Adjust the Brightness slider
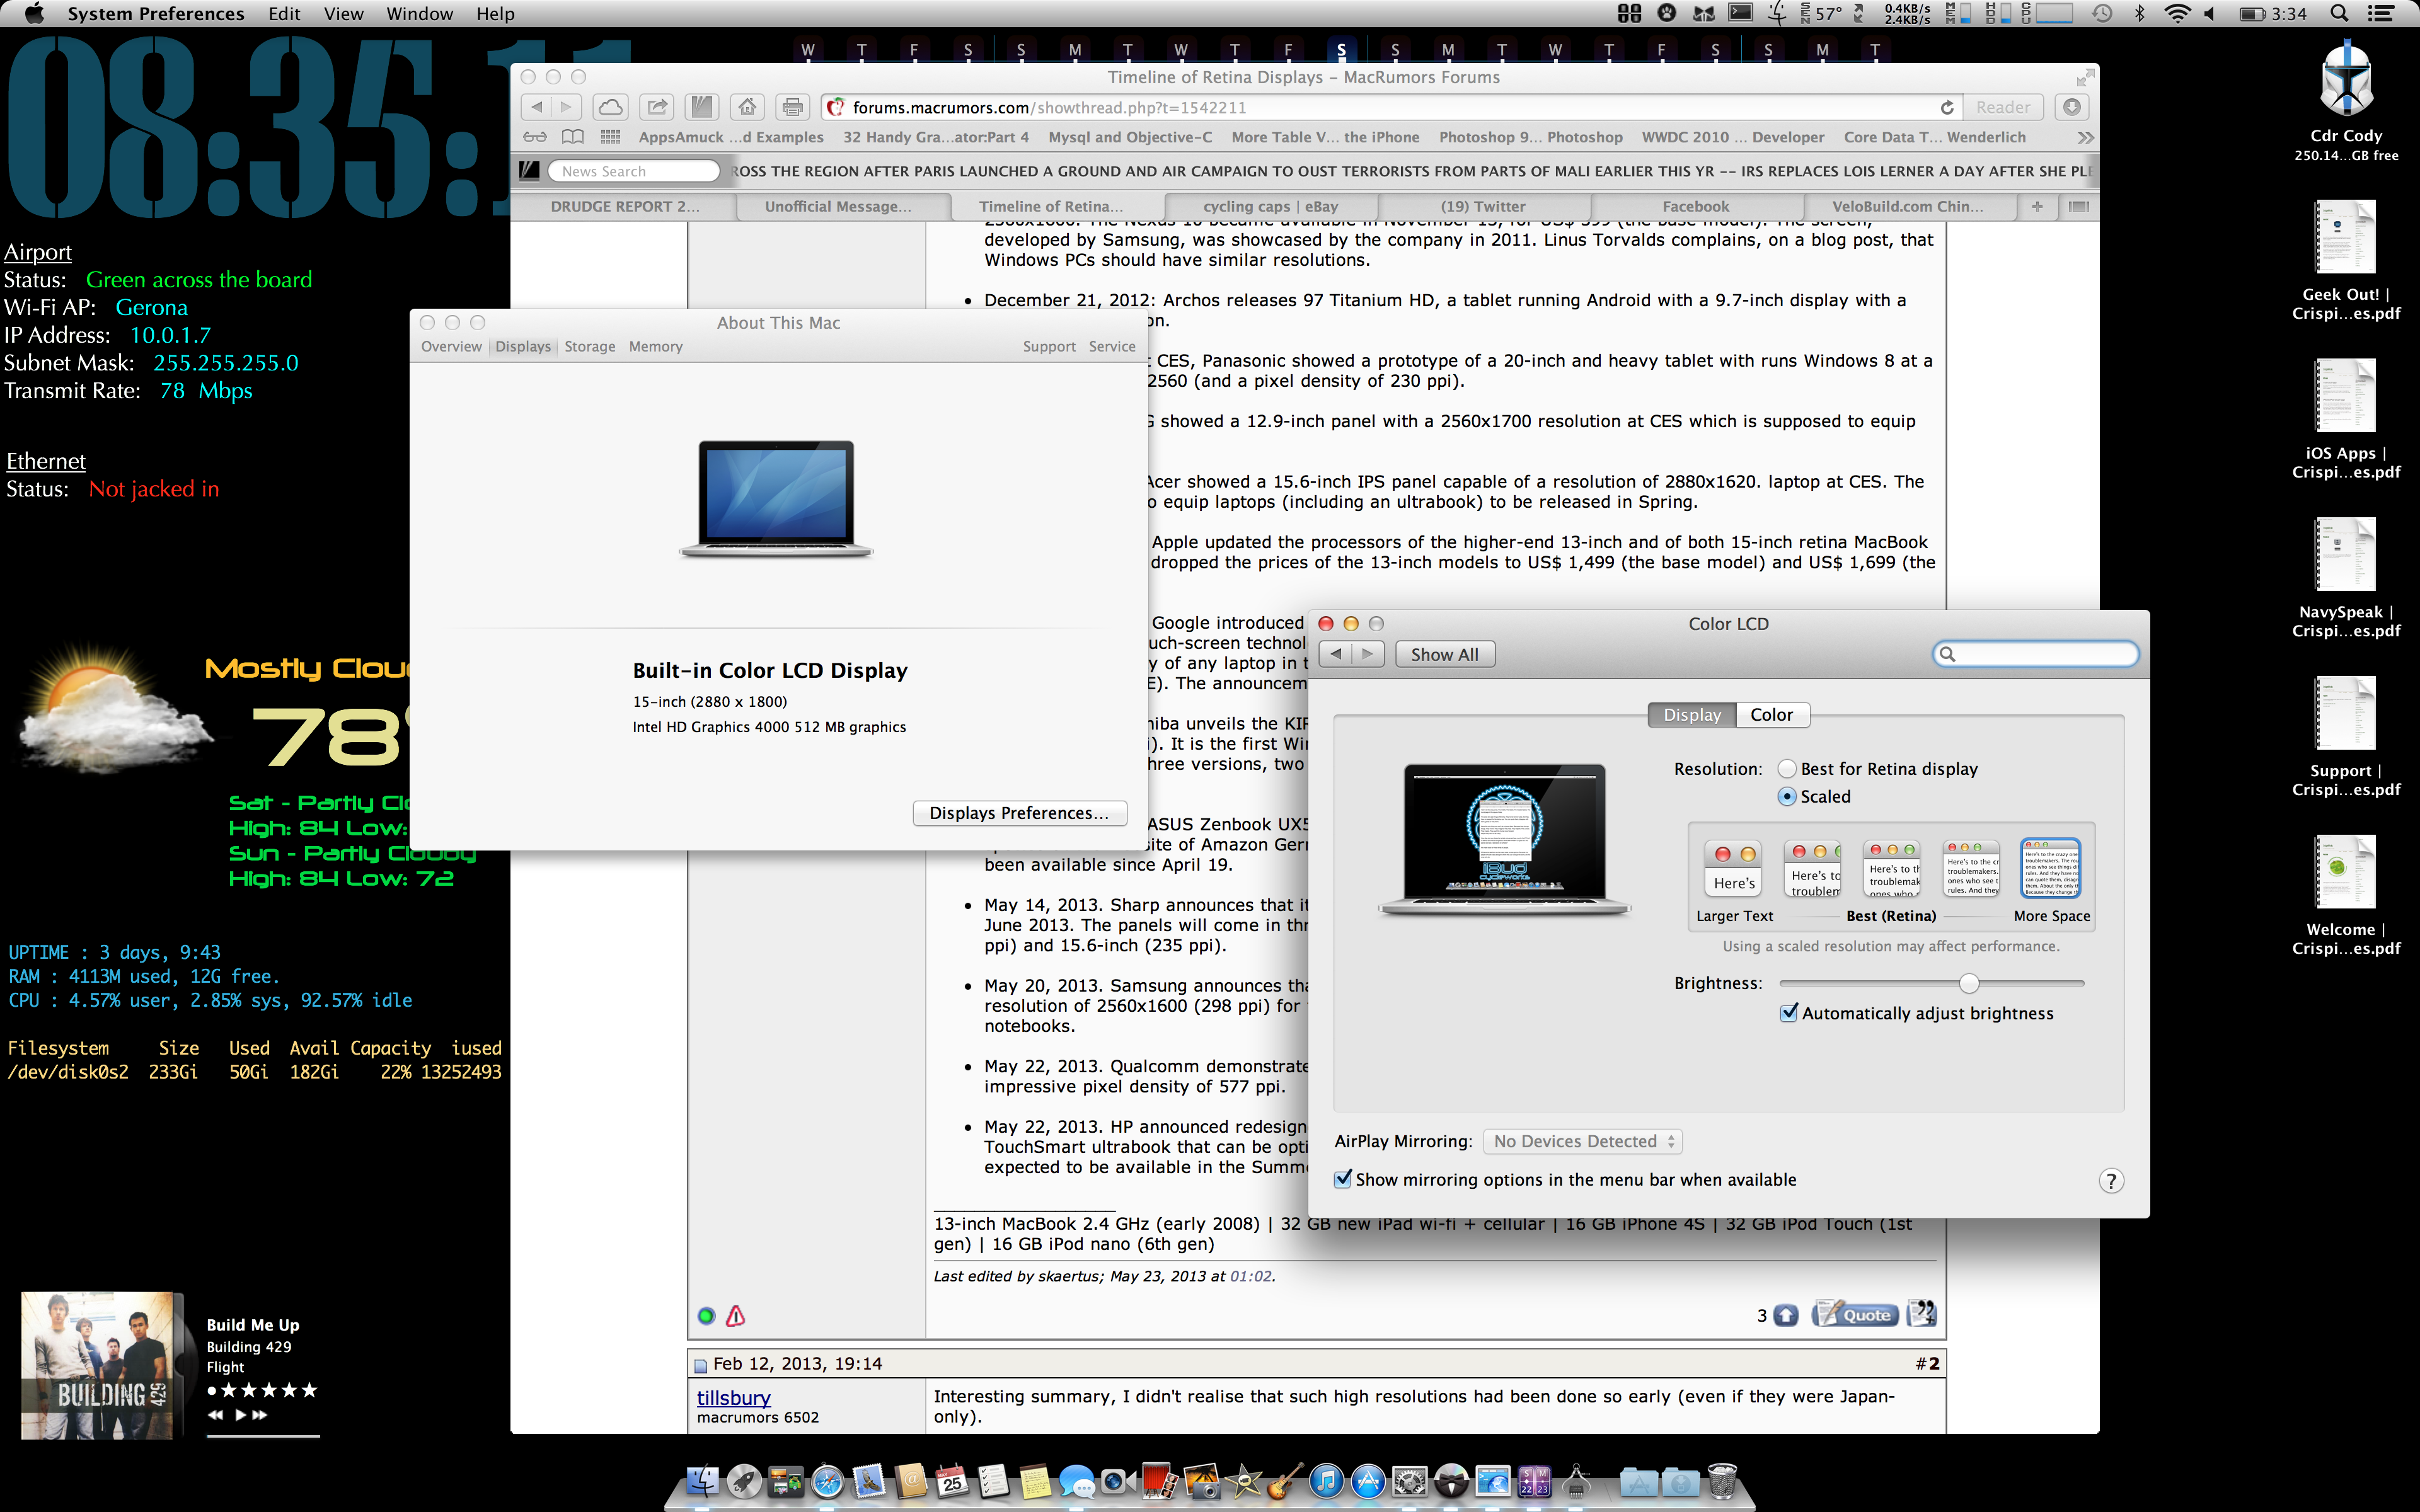This screenshot has width=2420, height=1512. pos(1968,983)
